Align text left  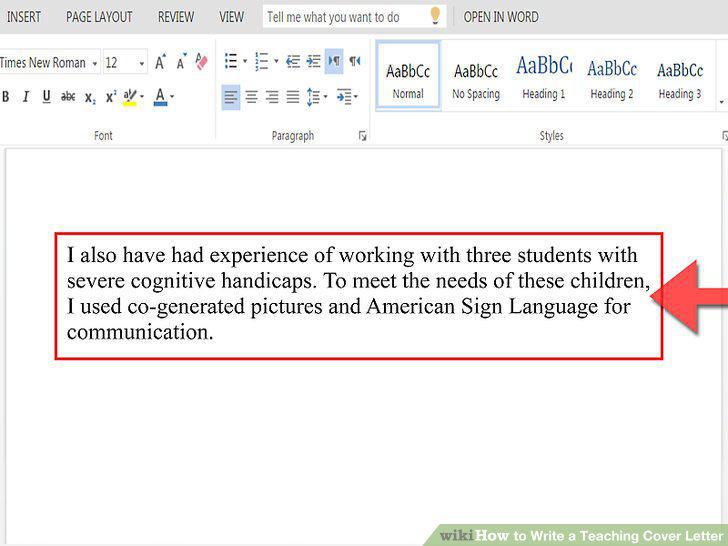(x=231, y=97)
